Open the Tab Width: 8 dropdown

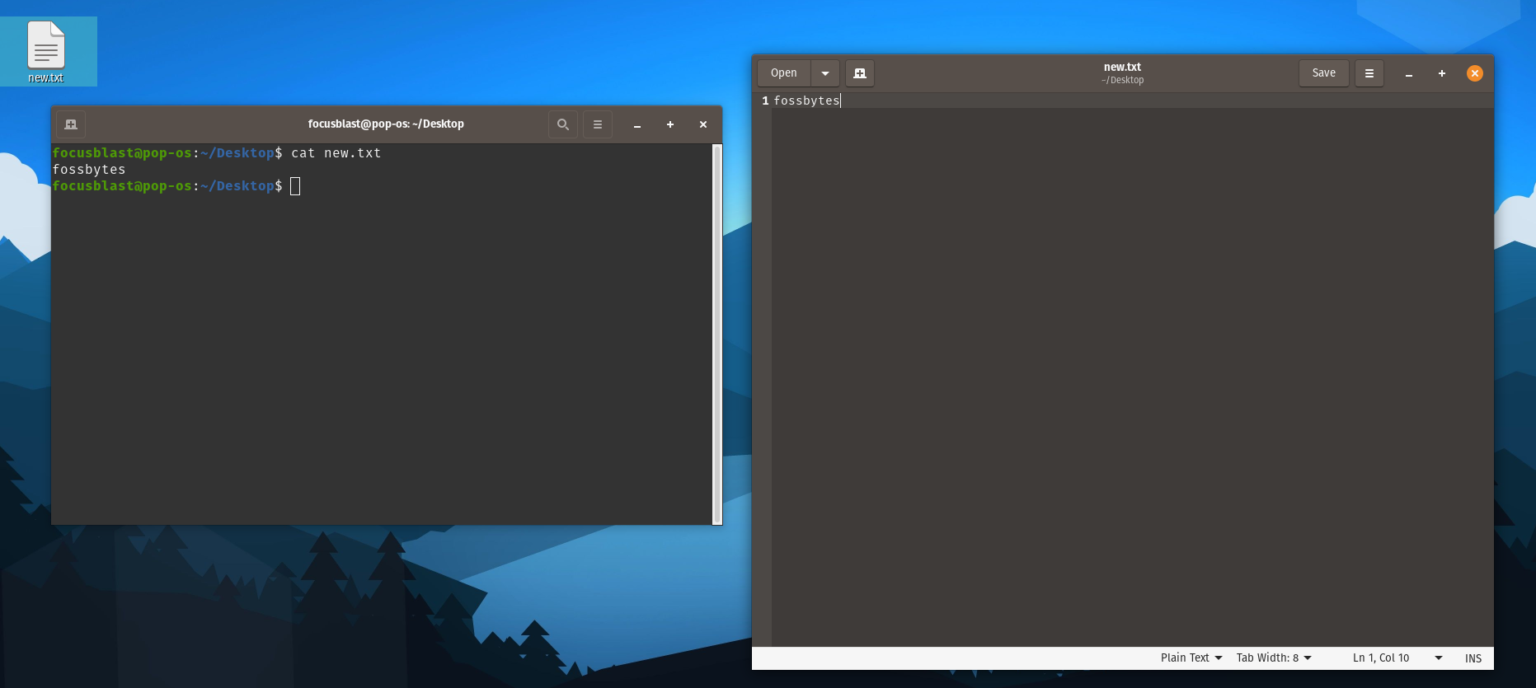pyautogui.click(x=1273, y=657)
